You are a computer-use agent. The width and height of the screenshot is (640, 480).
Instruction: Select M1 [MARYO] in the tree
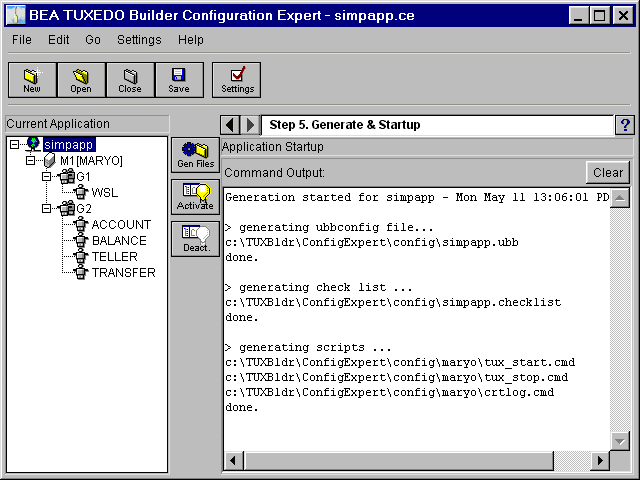[x=91, y=160]
